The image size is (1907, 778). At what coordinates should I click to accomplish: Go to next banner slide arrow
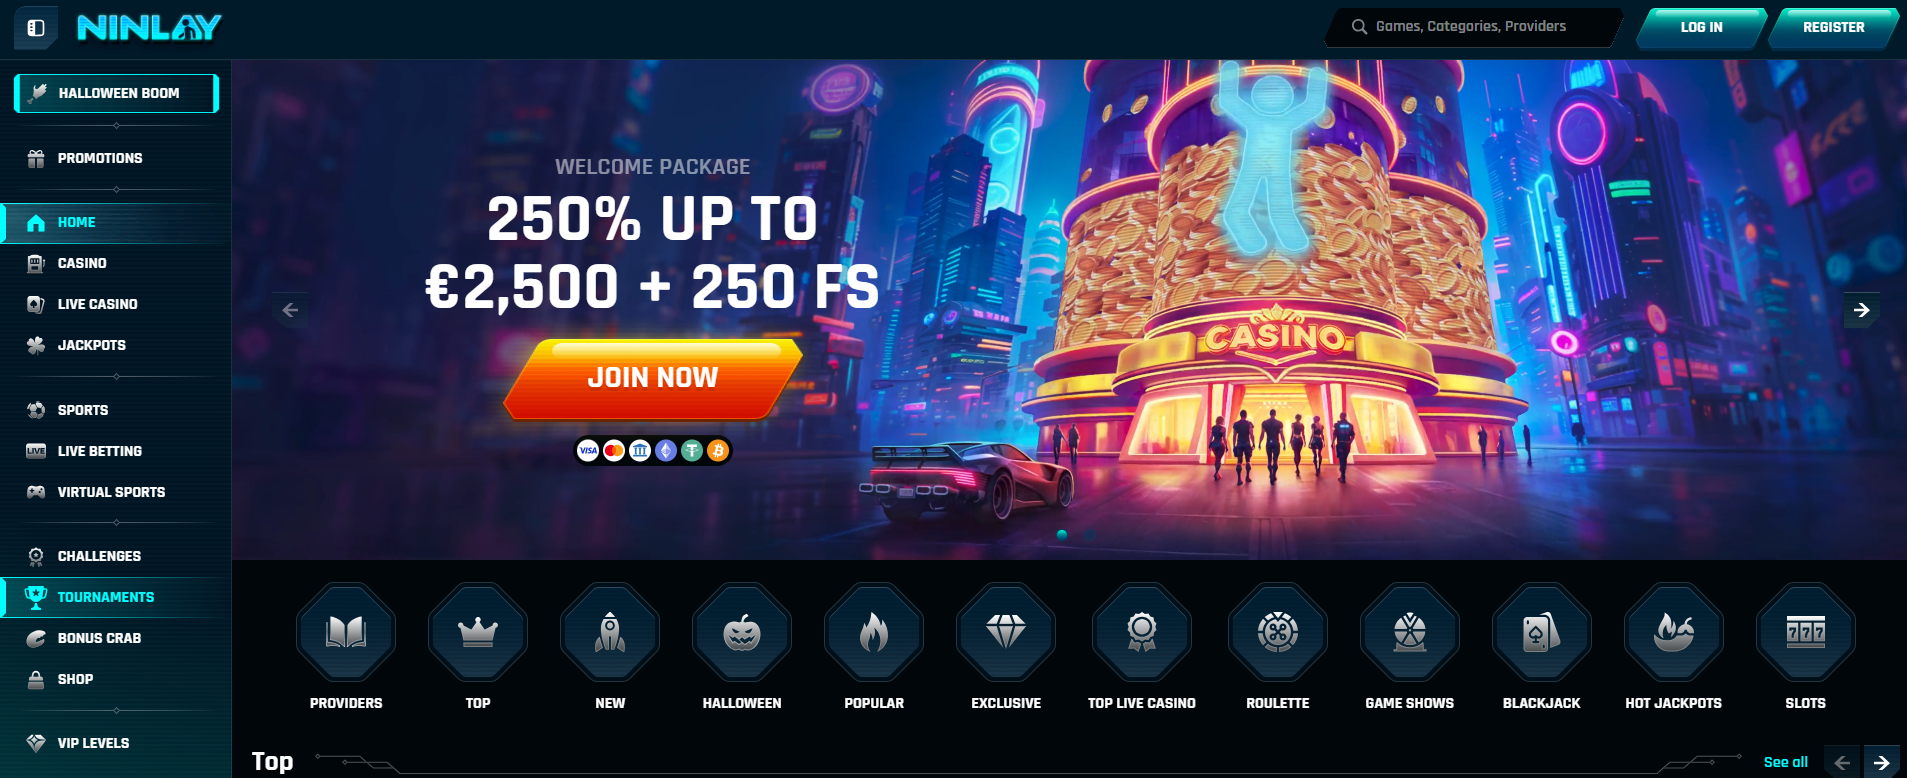click(1862, 310)
